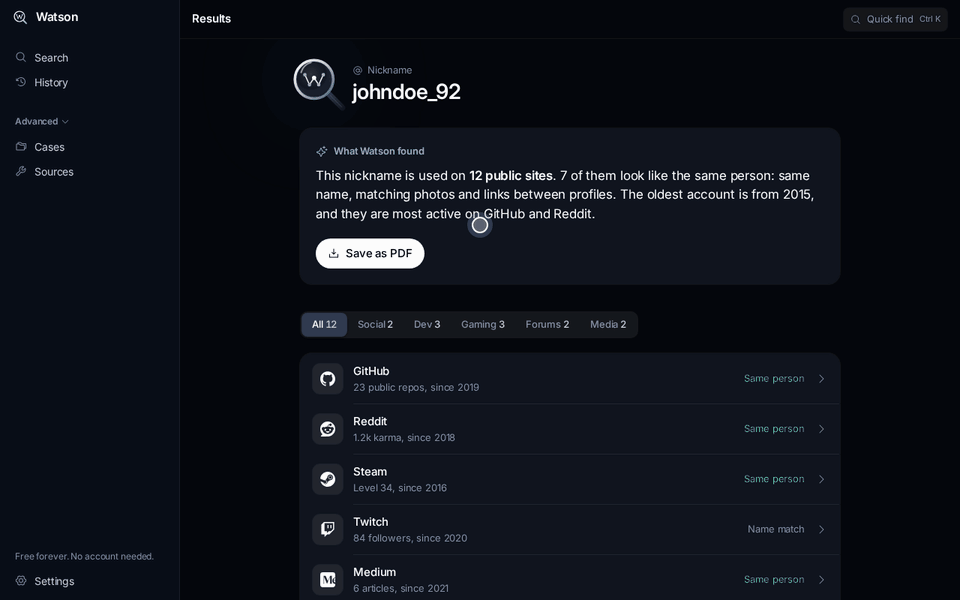The height and width of the screenshot is (600, 960).
Task: Click the Medium logo icon
Action: (328, 580)
